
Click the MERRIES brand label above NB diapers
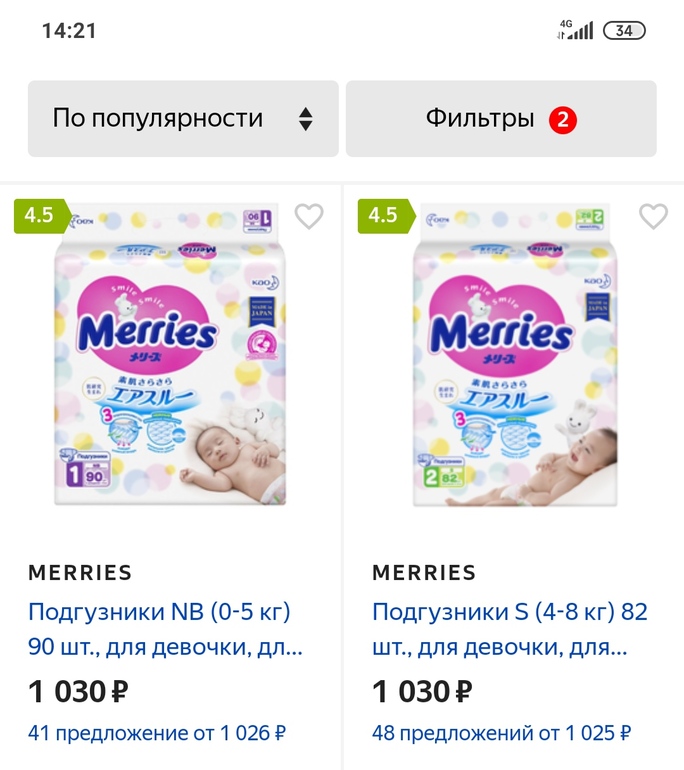click(x=80, y=573)
